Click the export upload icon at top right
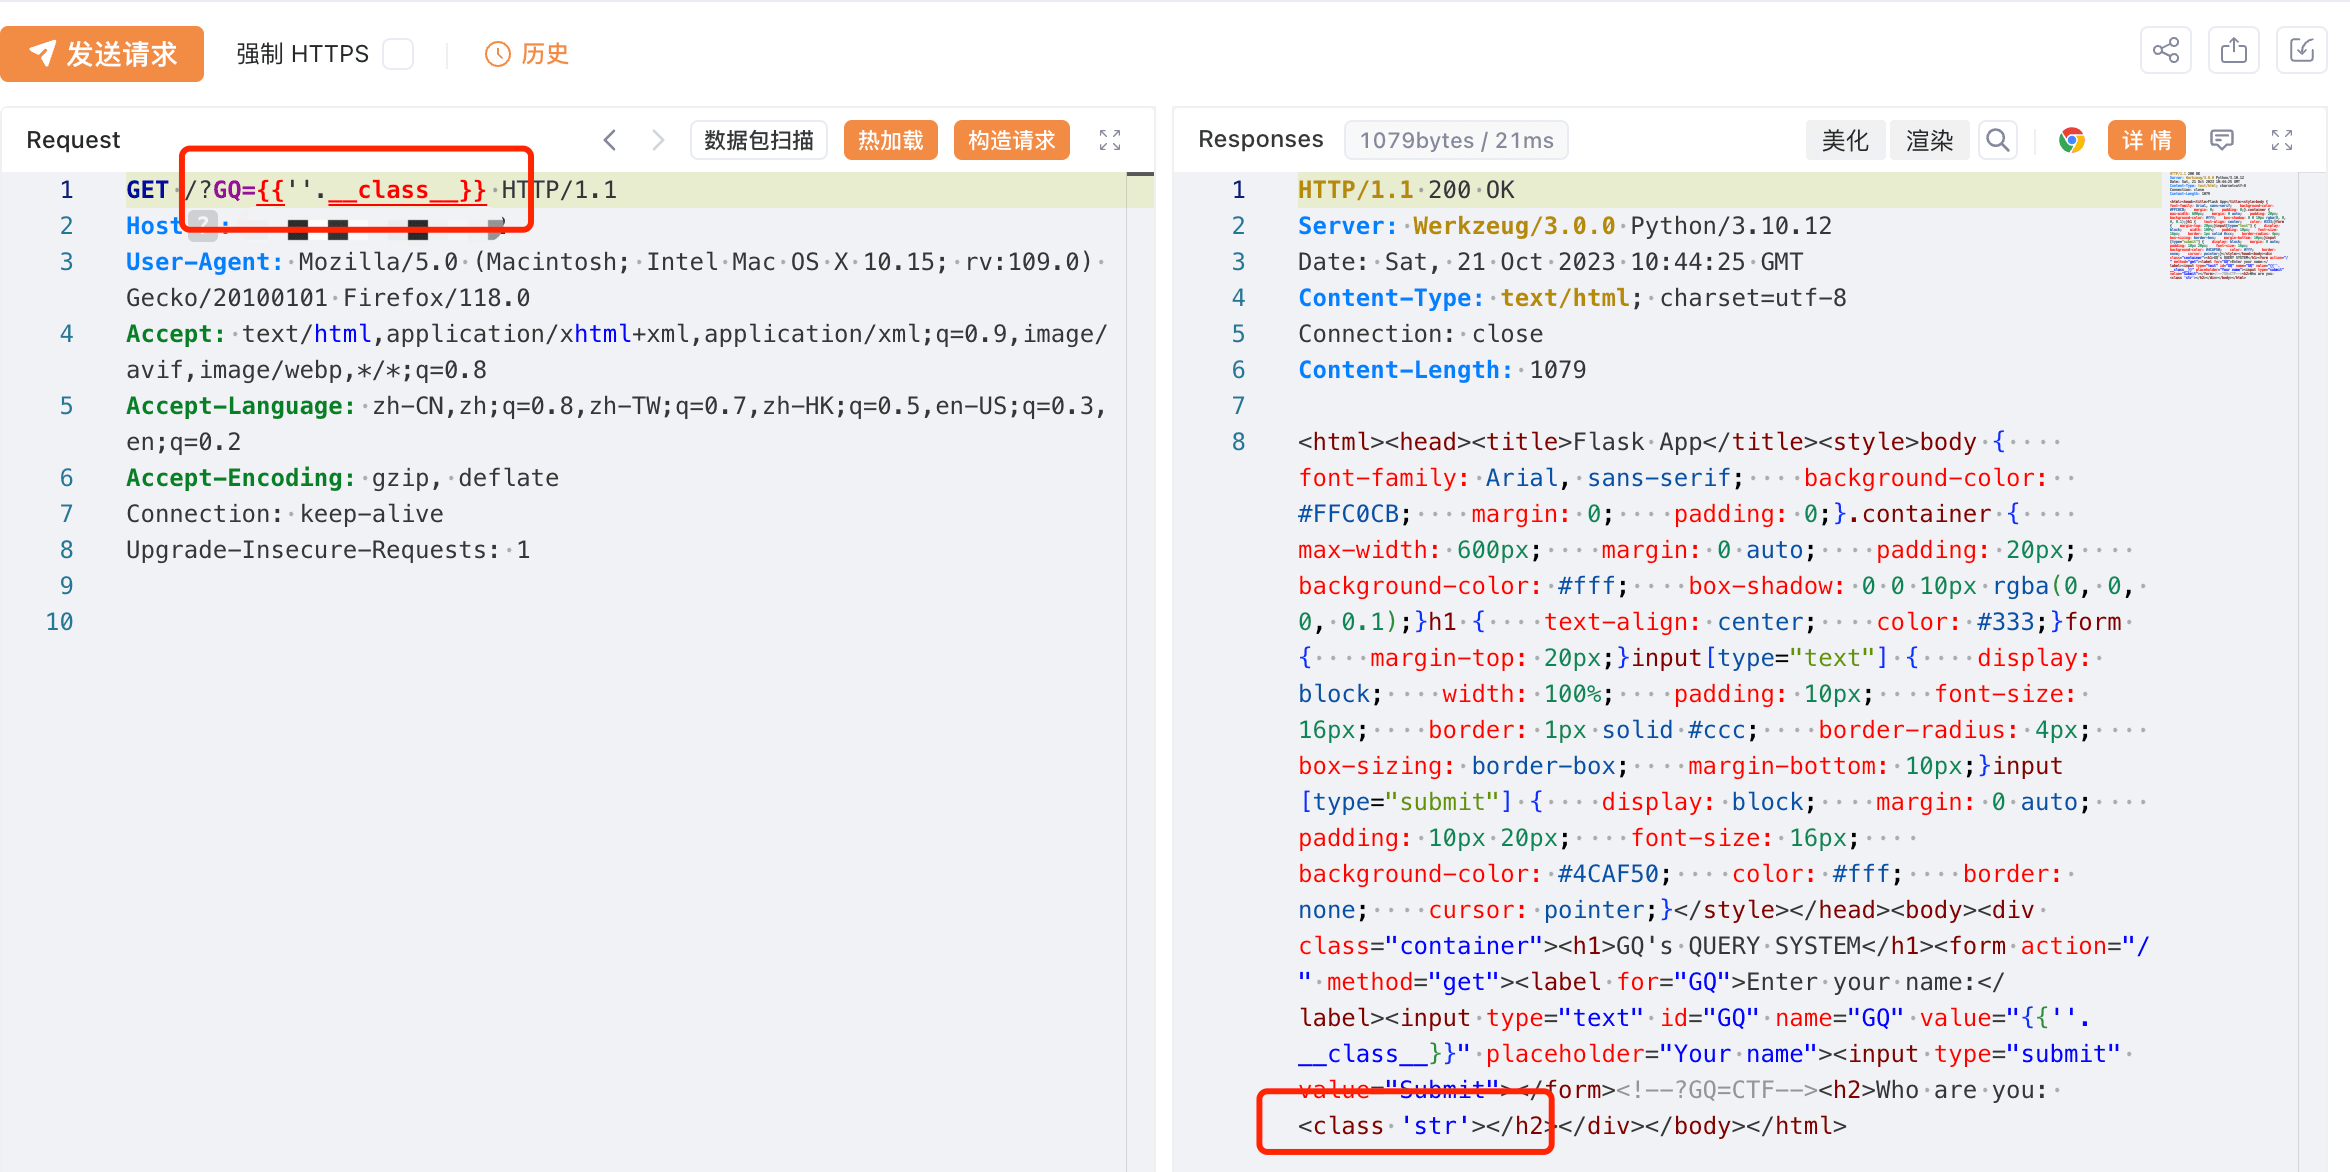Screen dimensions: 2350x1172 pyautogui.click(x=2234, y=51)
